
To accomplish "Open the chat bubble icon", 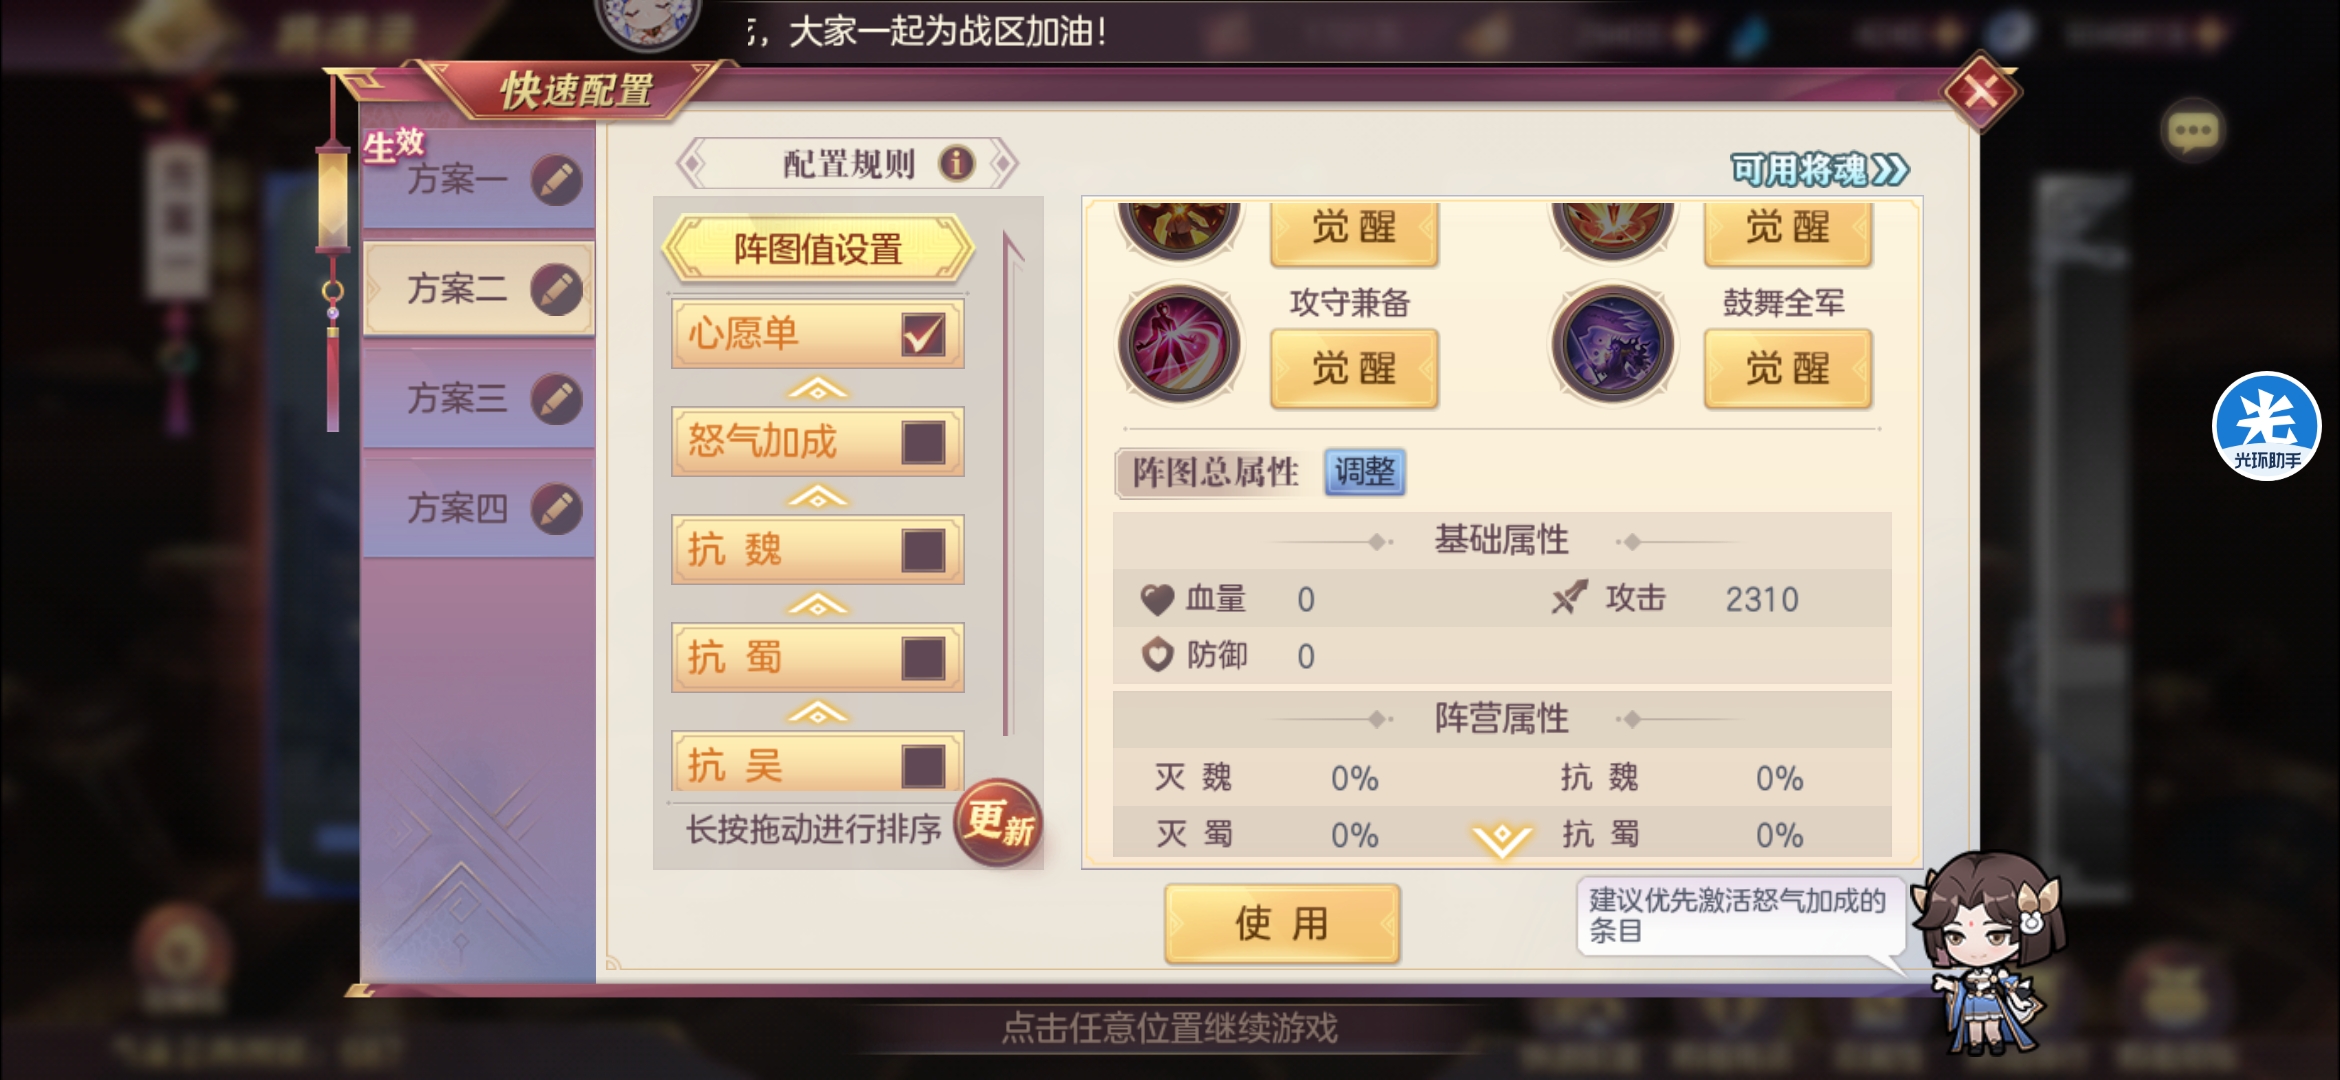I will coord(2192,130).
